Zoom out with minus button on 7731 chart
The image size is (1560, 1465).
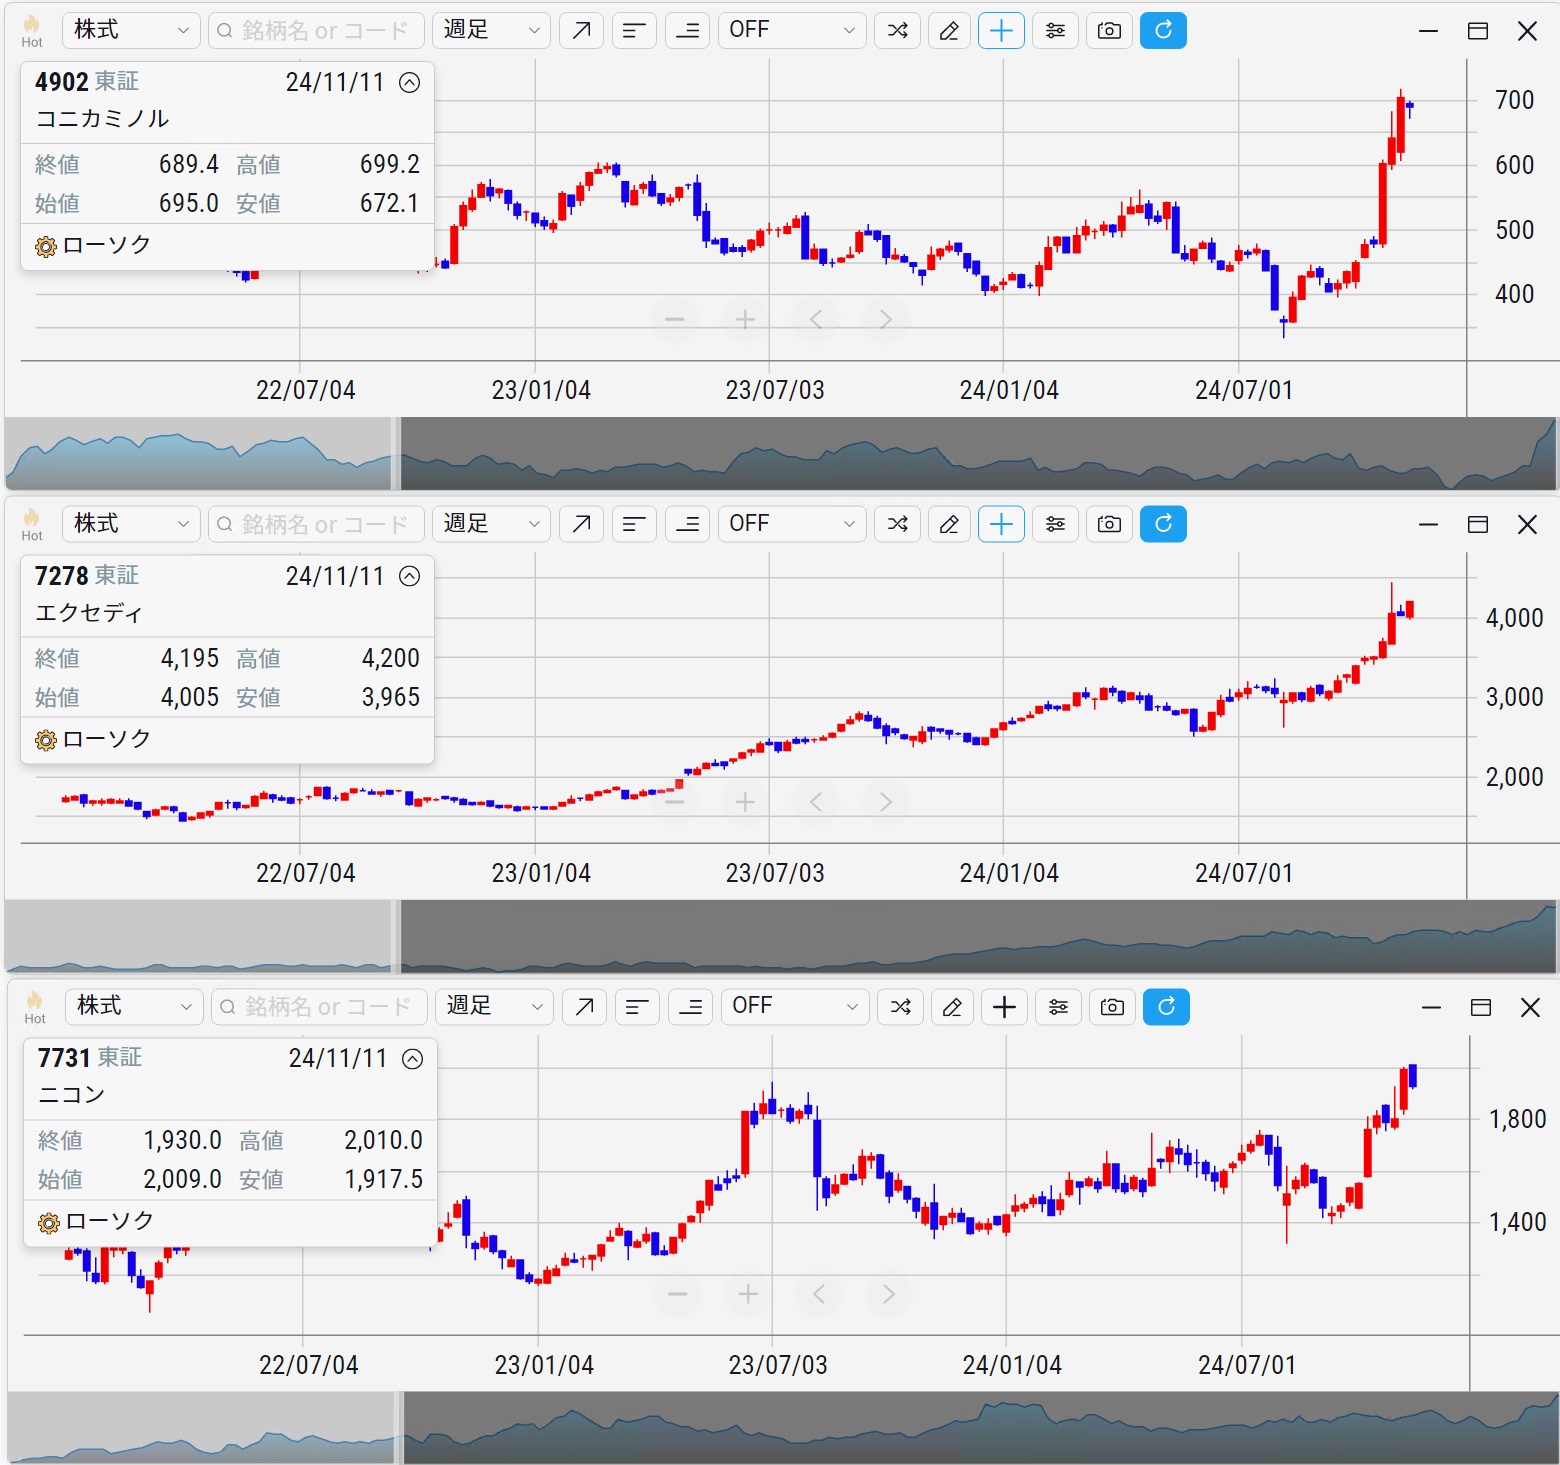click(678, 1294)
